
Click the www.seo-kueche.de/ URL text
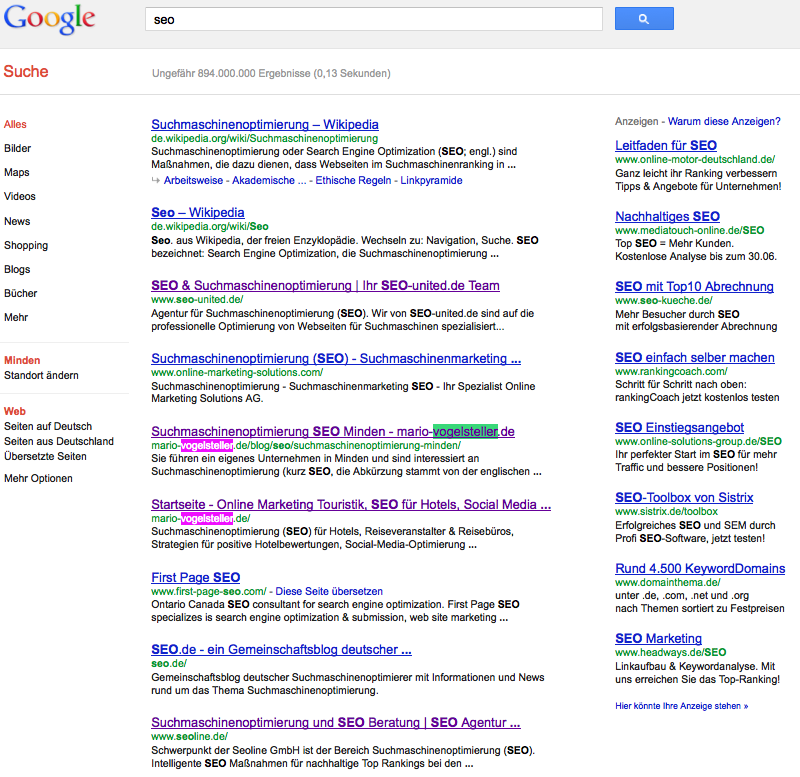(664, 300)
